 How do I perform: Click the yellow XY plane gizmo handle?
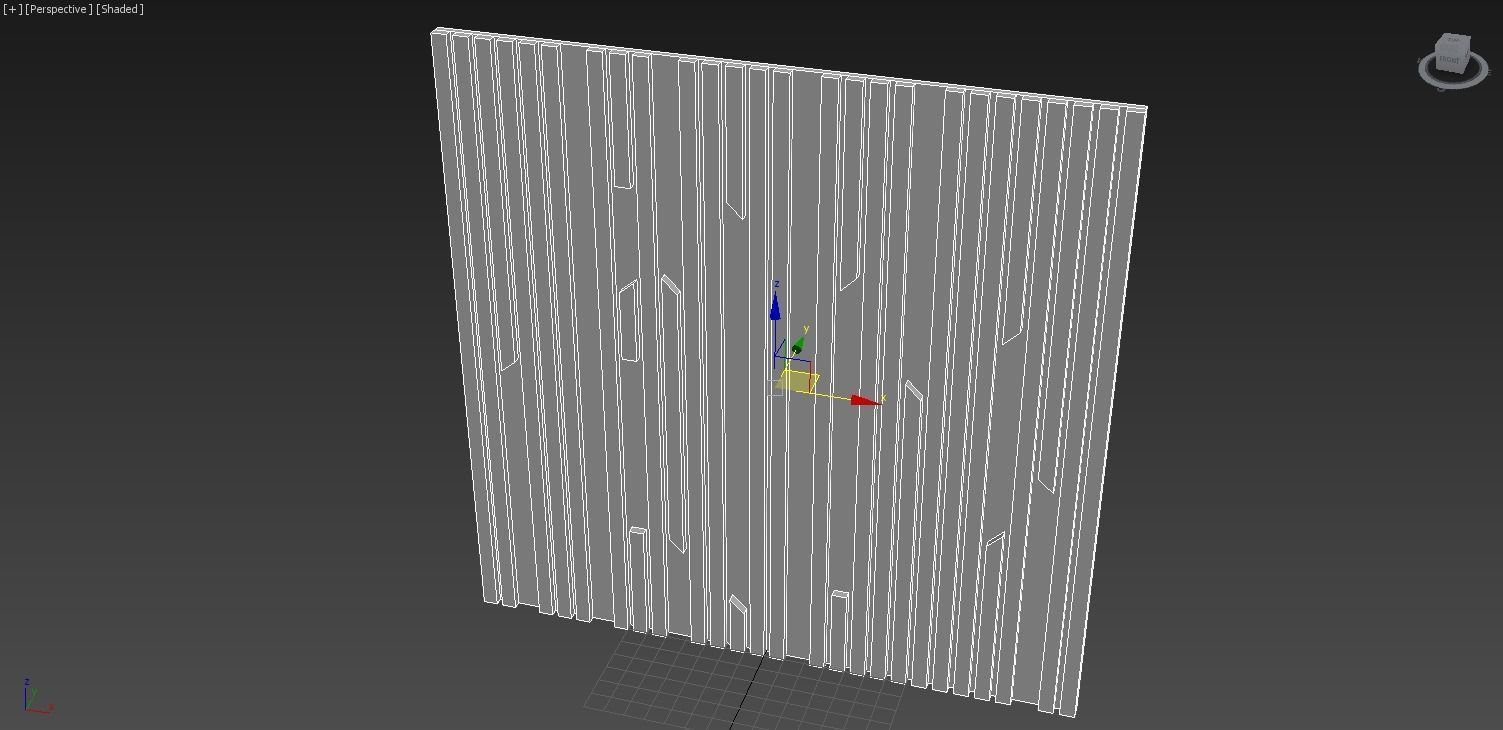[x=798, y=381]
